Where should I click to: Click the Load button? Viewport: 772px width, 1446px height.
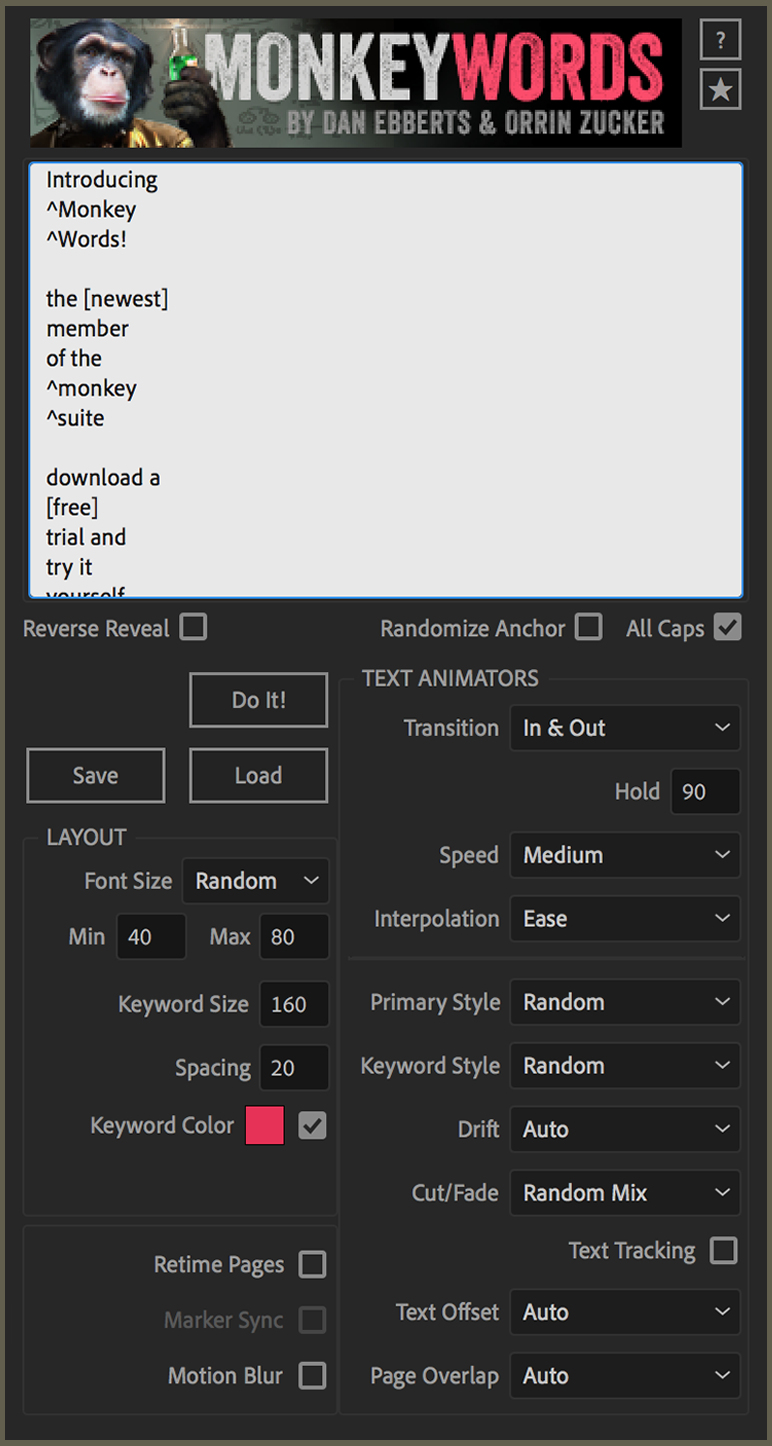259,775
